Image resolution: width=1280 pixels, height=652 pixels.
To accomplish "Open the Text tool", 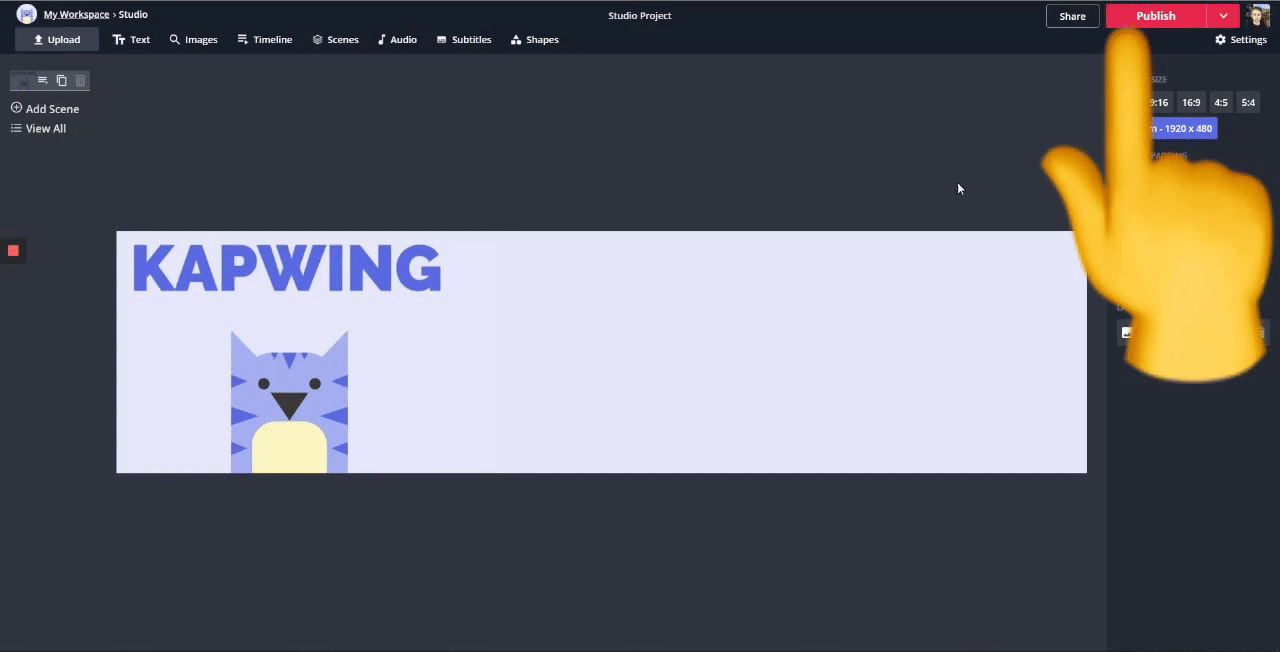I will 131,40.
